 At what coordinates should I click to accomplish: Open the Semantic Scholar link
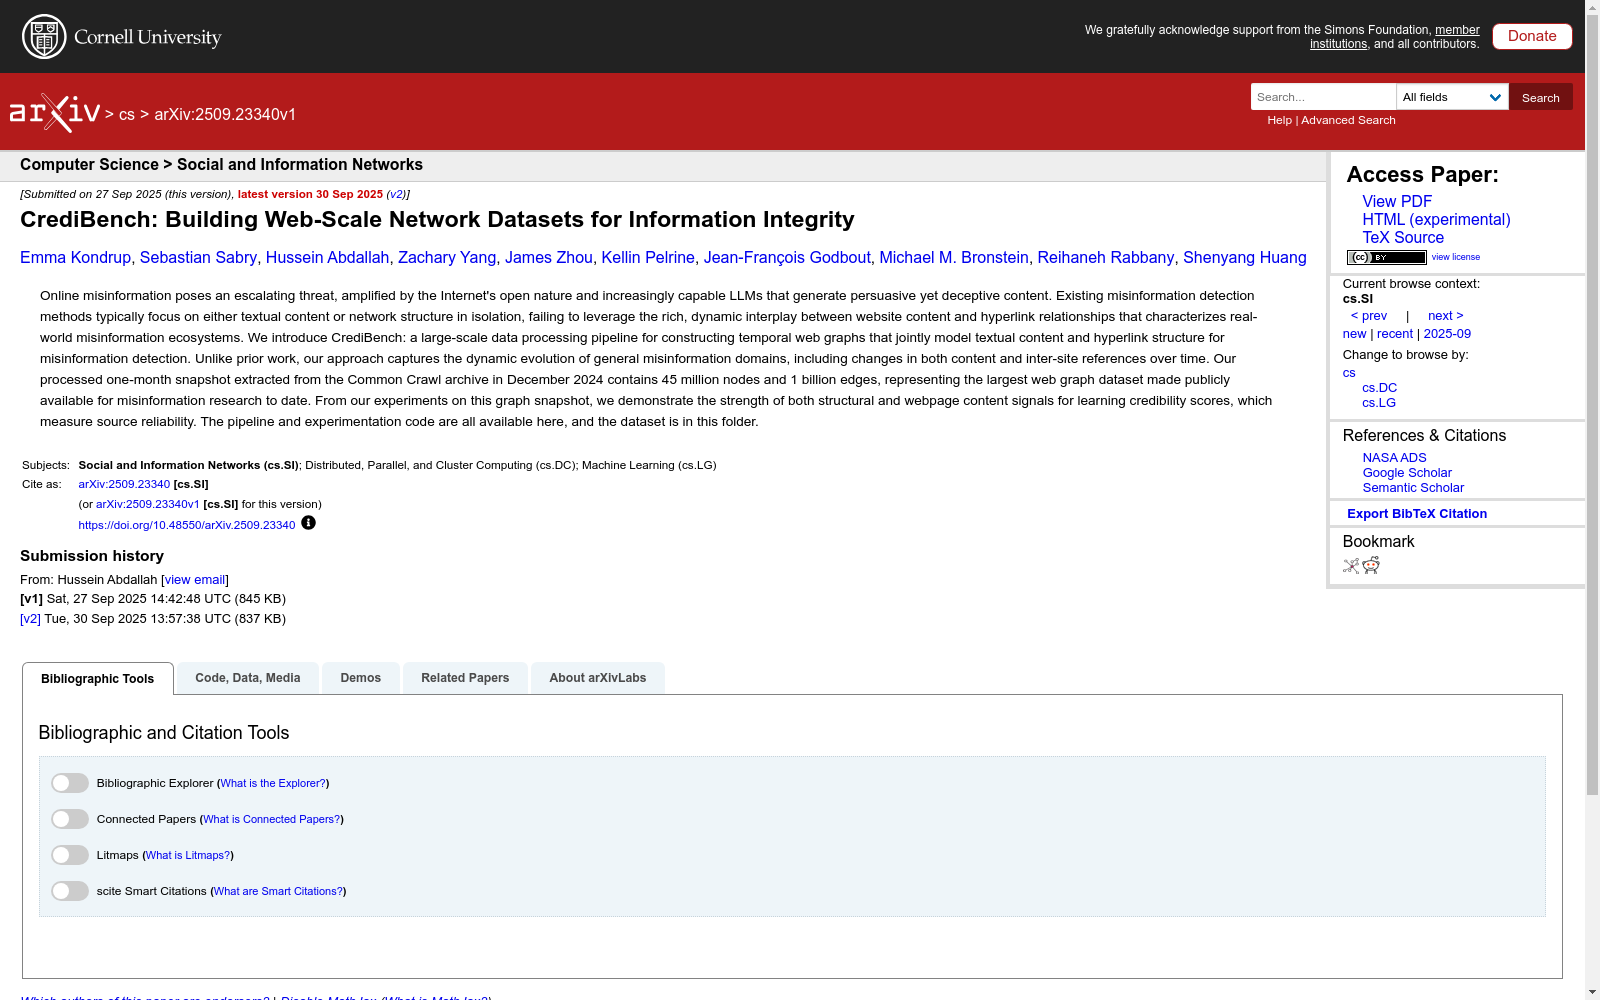(x=1413, y=488)
